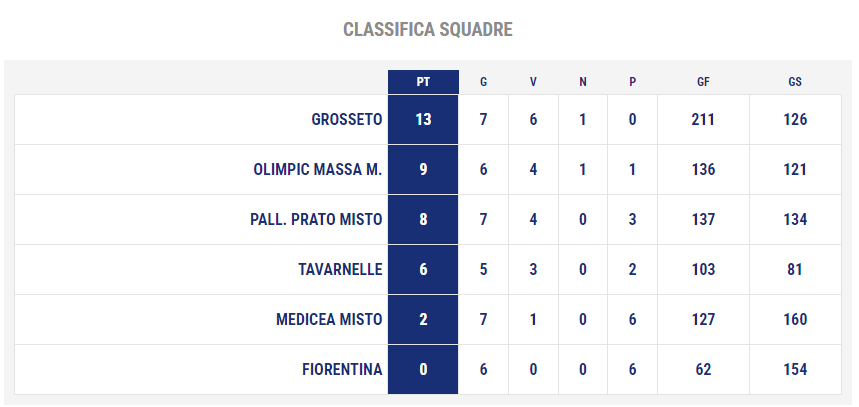Select Grosseto's 211 goals-for value
Image resolution: width=859 pixels, height=407 pixels.
[703, 119]
